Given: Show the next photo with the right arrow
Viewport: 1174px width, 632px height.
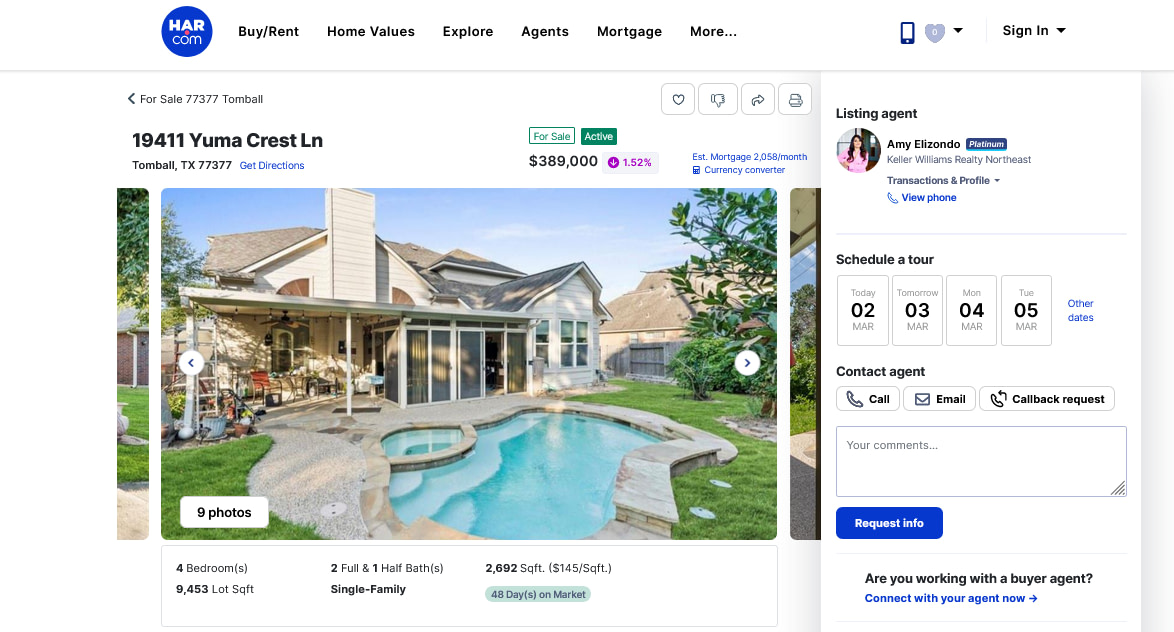Looking at the screenshot, I should click(747, 362).
